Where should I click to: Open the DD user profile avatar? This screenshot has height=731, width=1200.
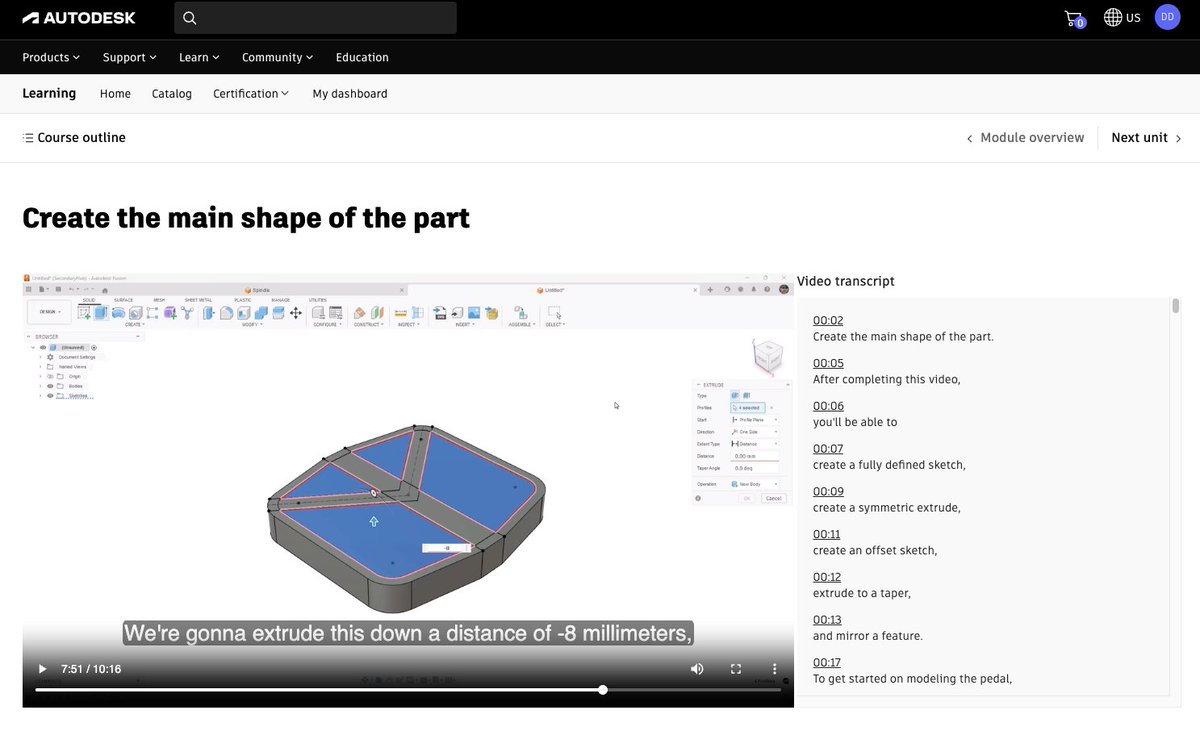coord(1167,17)
